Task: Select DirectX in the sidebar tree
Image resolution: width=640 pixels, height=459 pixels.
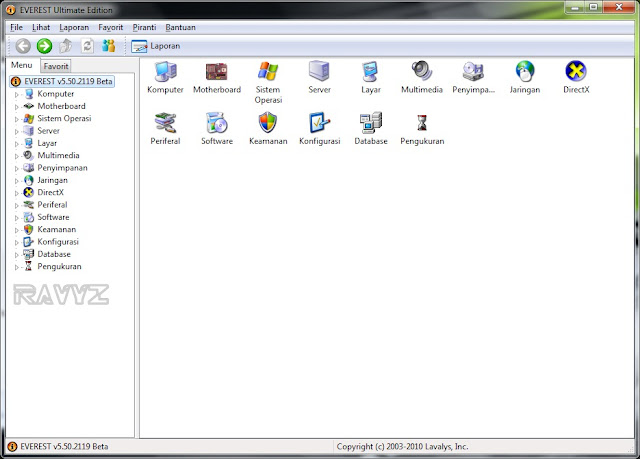Action: point(50,192)
